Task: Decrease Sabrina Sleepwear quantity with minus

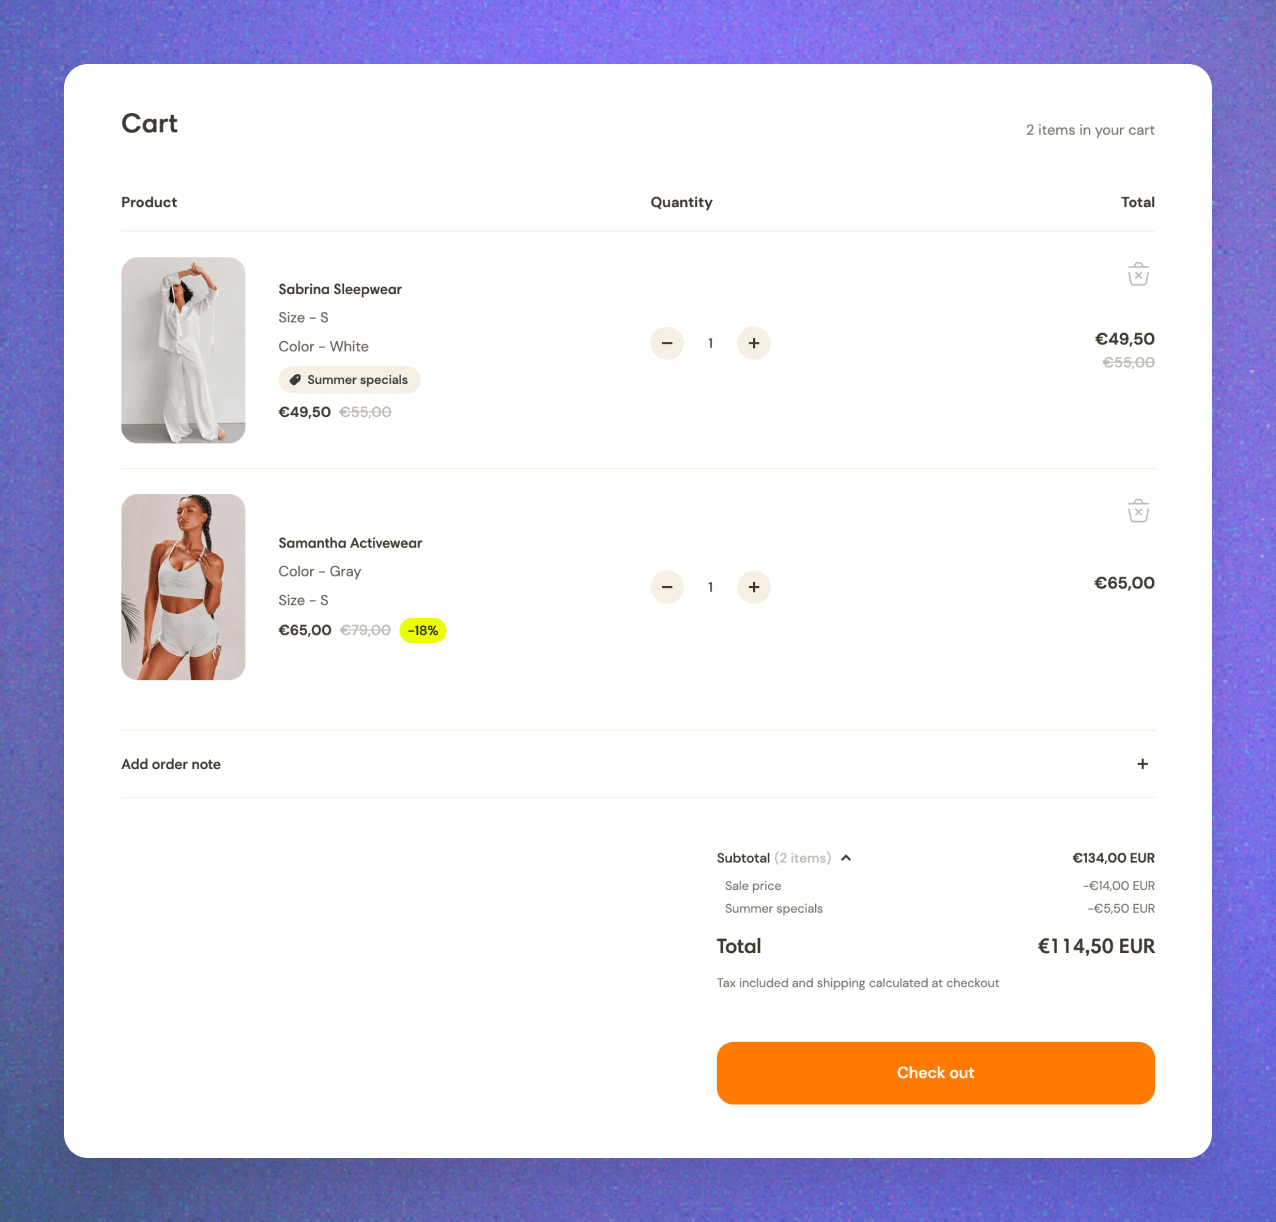Action: (x=667, y=343)
